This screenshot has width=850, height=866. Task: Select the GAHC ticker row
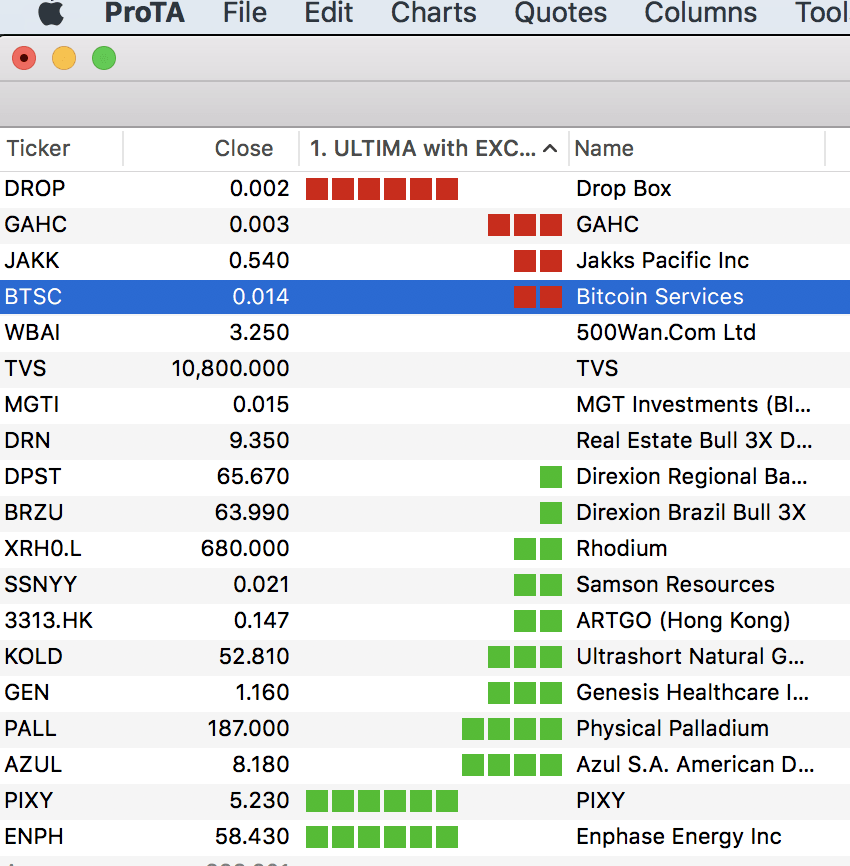[36, 225]
